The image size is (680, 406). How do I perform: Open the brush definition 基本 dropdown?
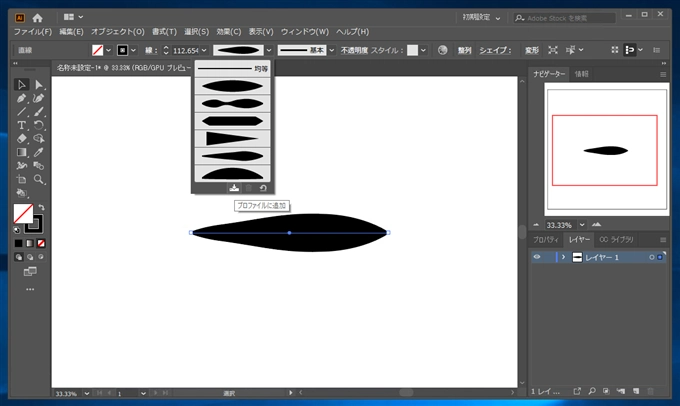tap(332, 50)
